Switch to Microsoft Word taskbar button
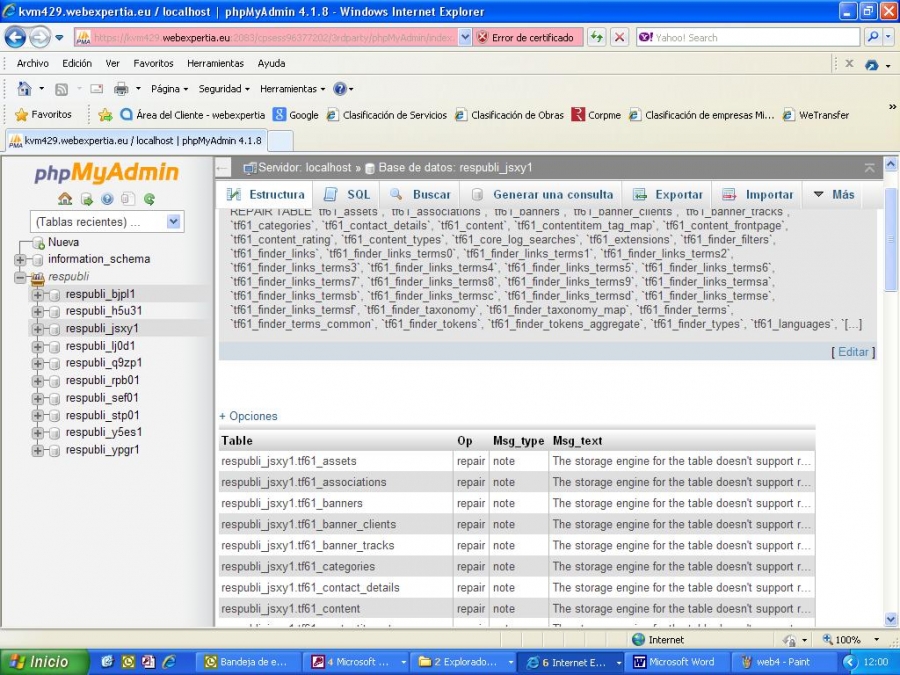Image resolution: width=900 pixels, height=675 pixels. coord(676,662)
